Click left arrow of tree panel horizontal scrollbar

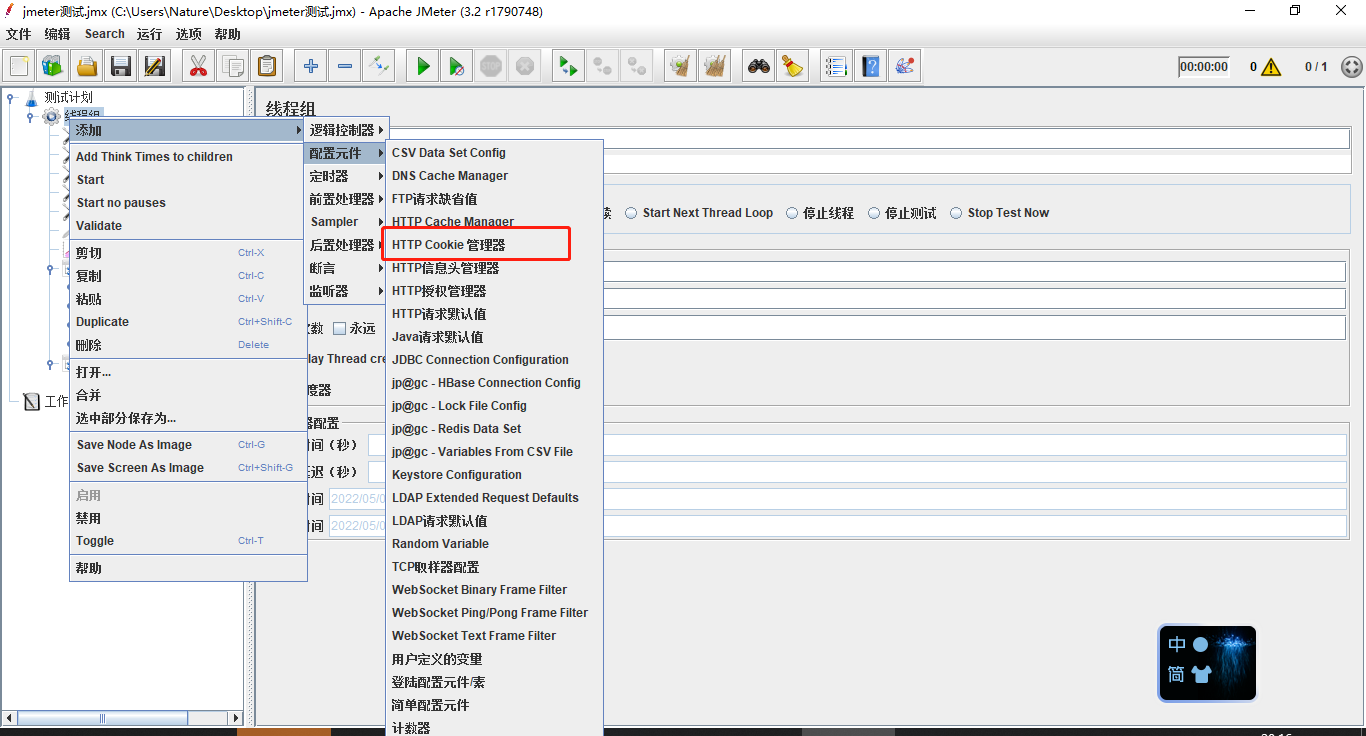(x=11, y=717)
